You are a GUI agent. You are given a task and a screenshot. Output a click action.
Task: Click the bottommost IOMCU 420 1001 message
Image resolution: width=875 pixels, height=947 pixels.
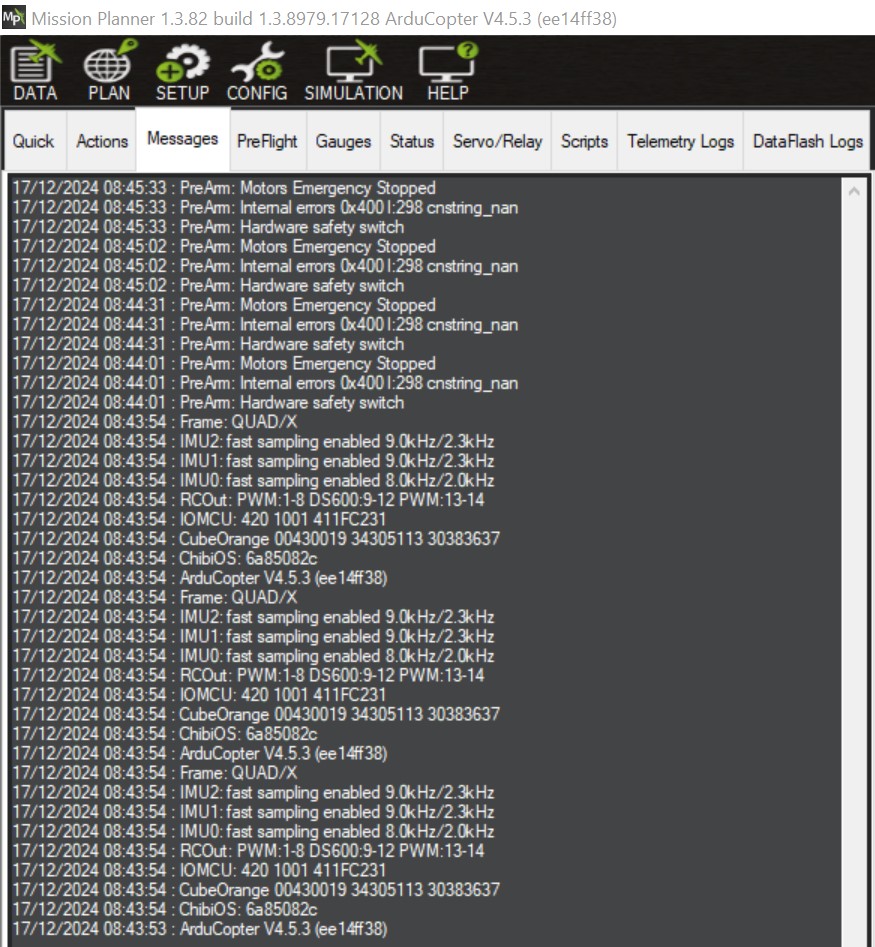click(x=199, y=870)
